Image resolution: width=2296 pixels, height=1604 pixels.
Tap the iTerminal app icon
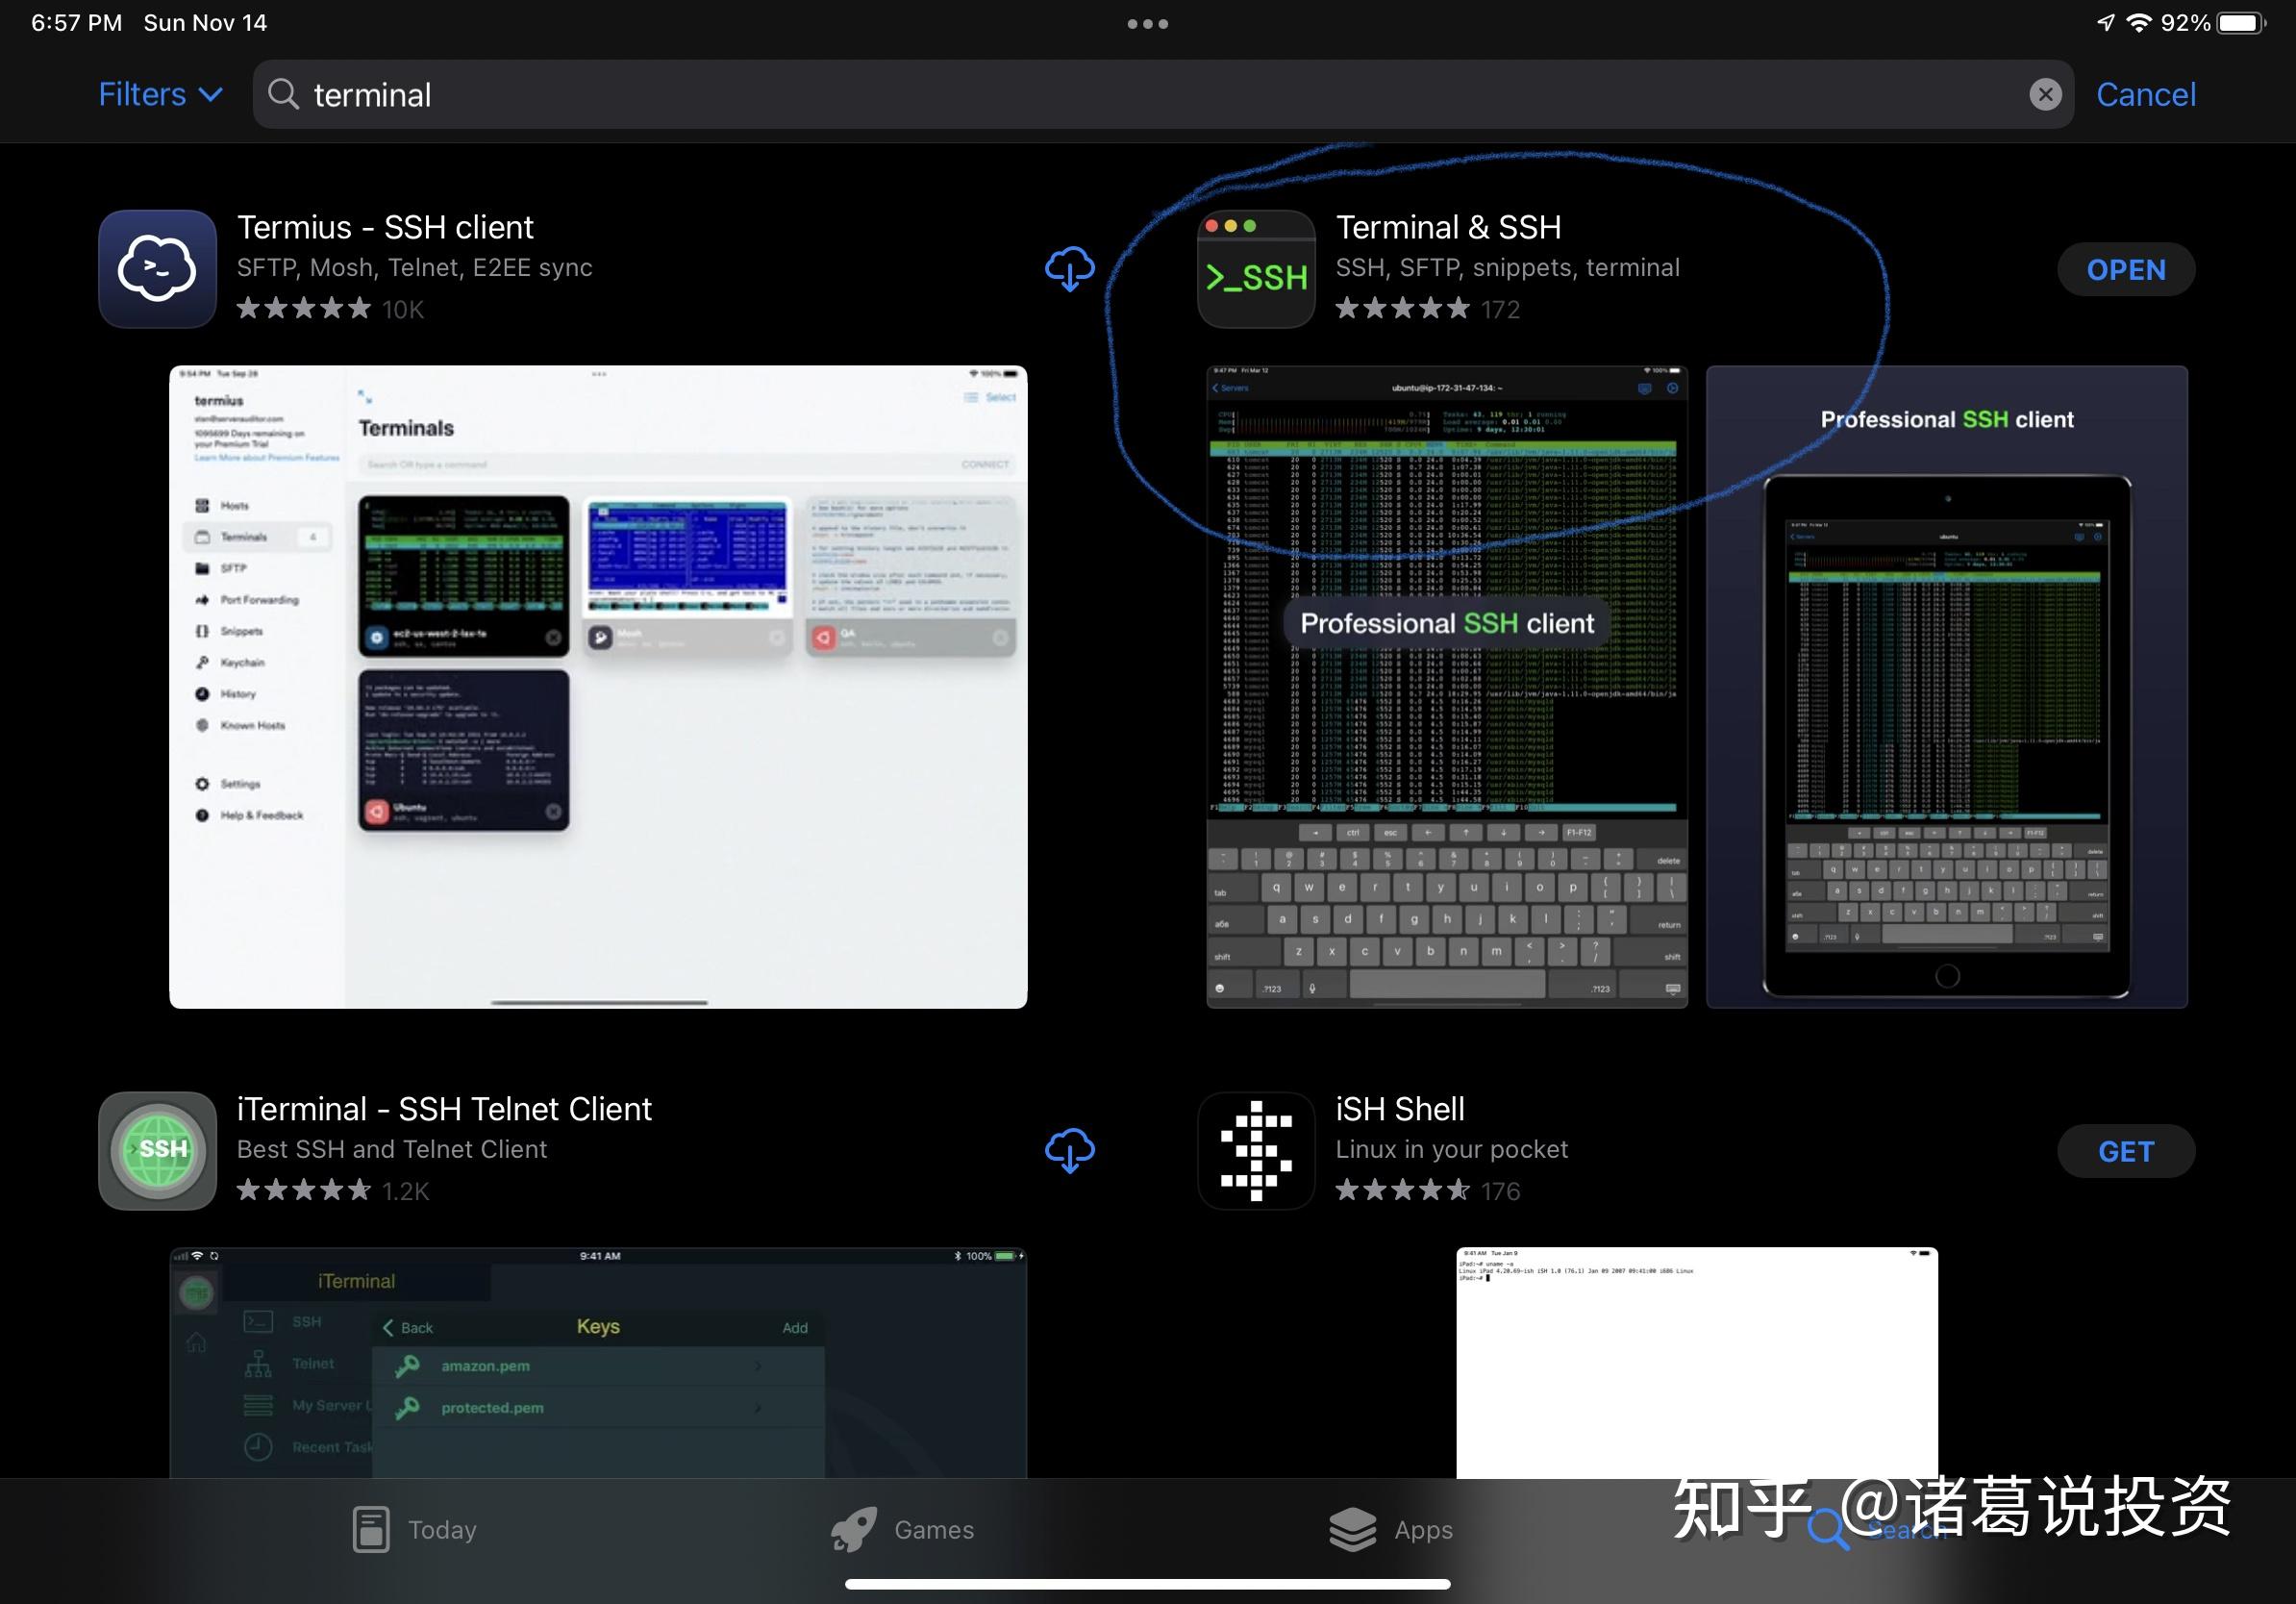156,1150
